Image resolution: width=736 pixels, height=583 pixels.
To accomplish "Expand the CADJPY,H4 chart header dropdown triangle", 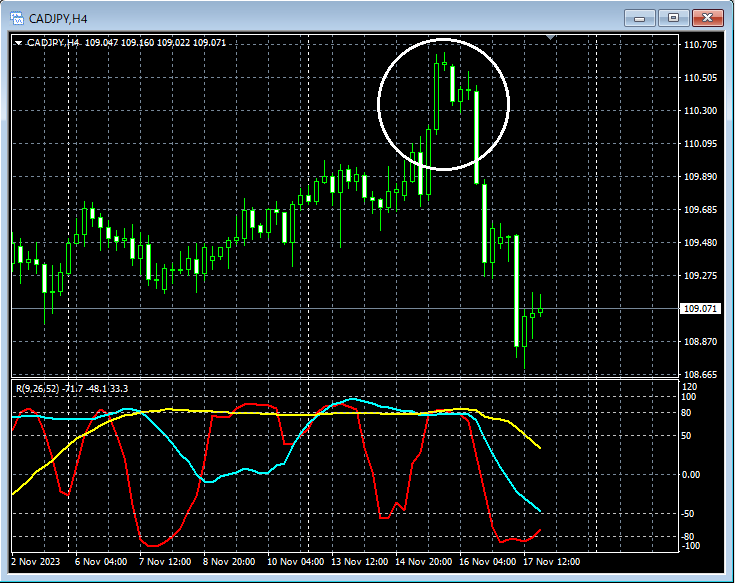I will tap(19, 43).
